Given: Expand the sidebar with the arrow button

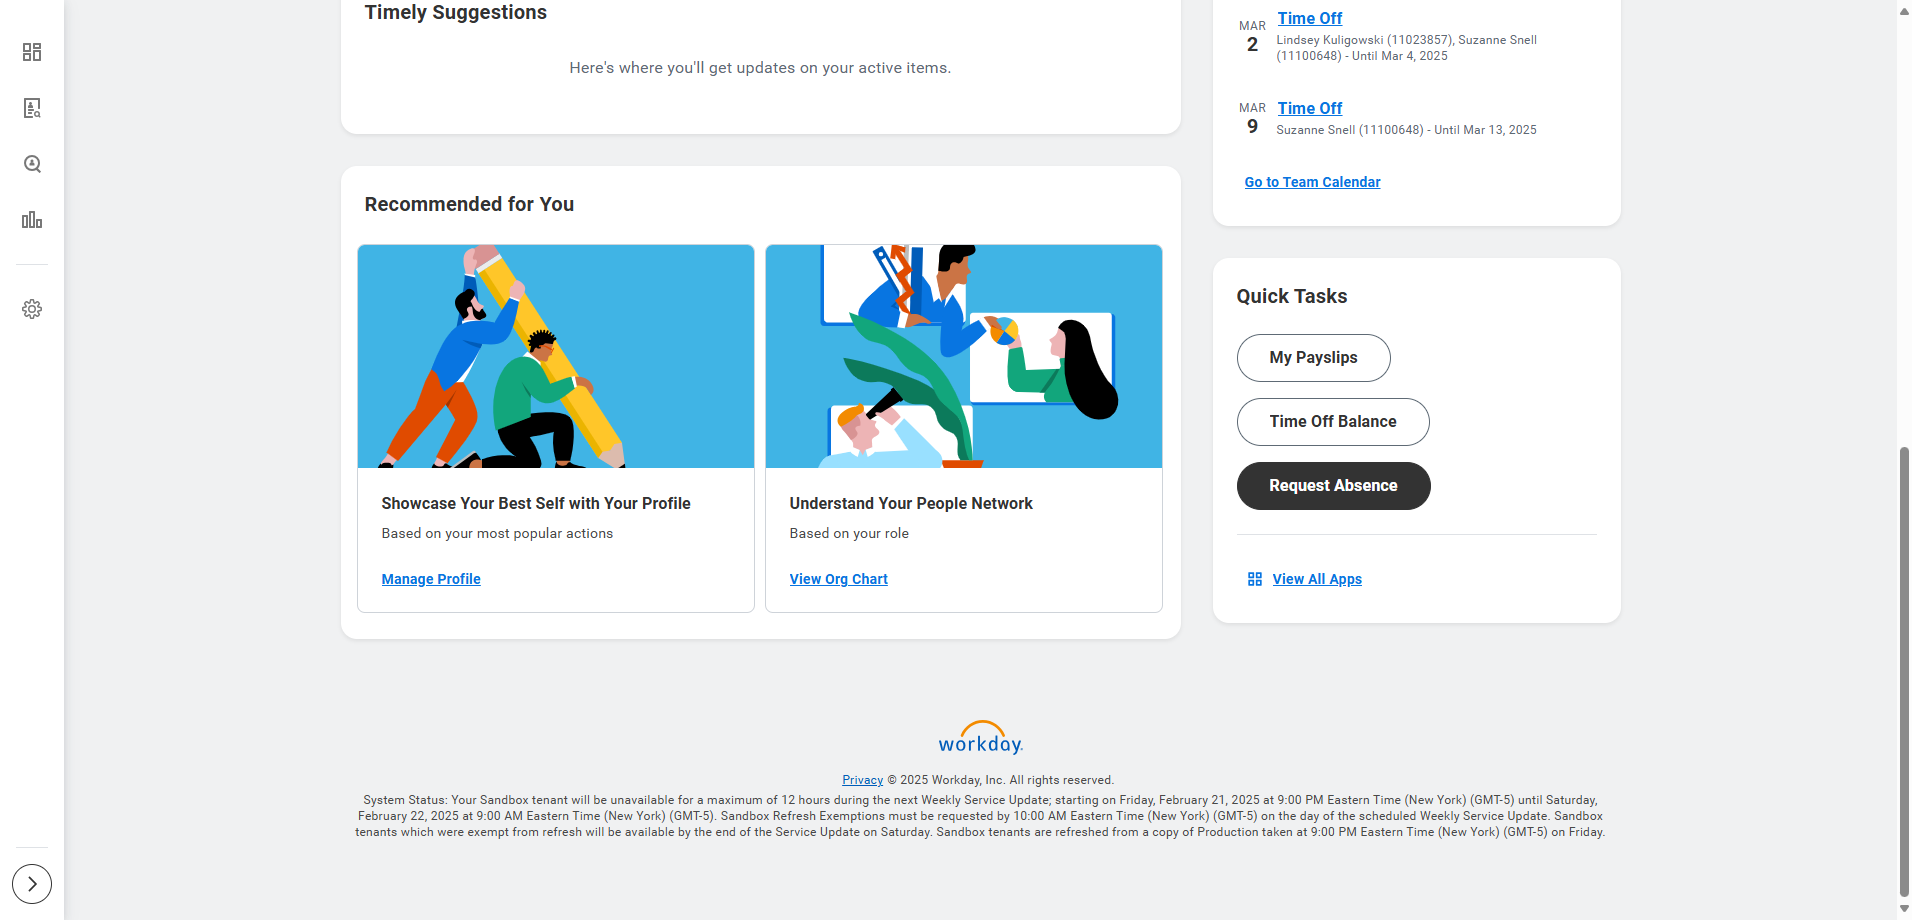Looking at the screenshot, I should 32,884.
